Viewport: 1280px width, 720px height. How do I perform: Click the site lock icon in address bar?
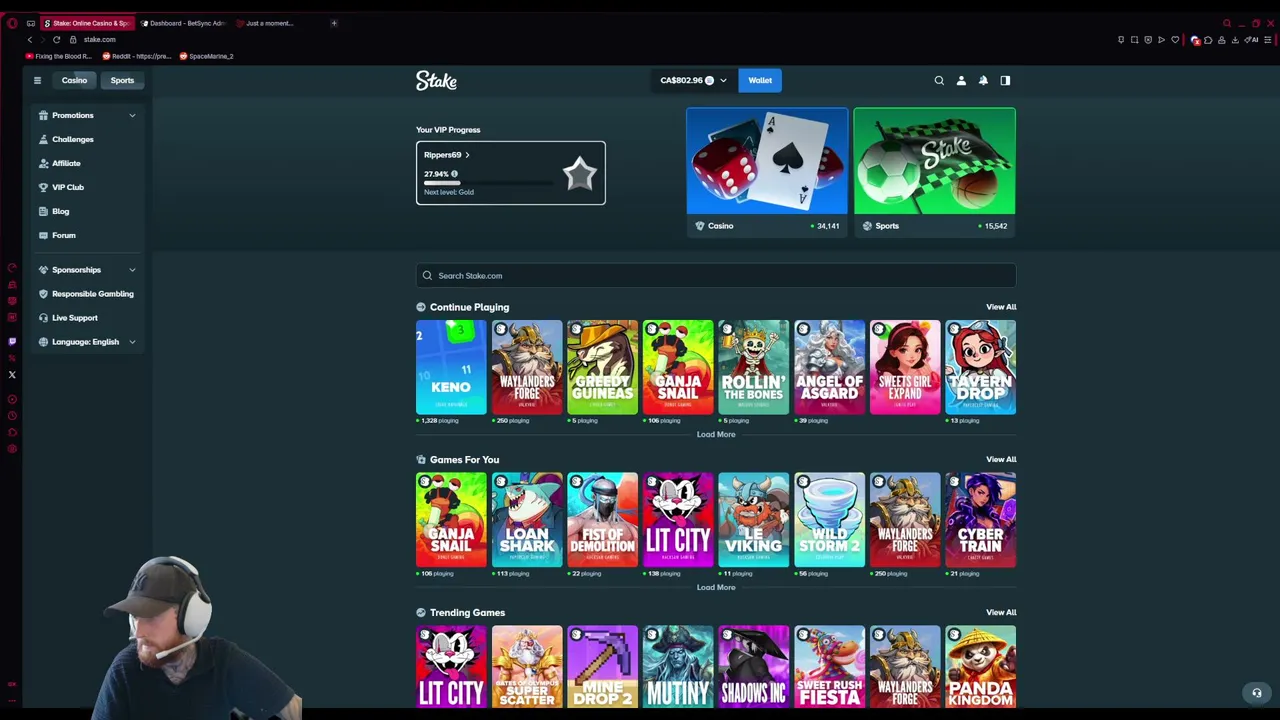coord(73,39)
